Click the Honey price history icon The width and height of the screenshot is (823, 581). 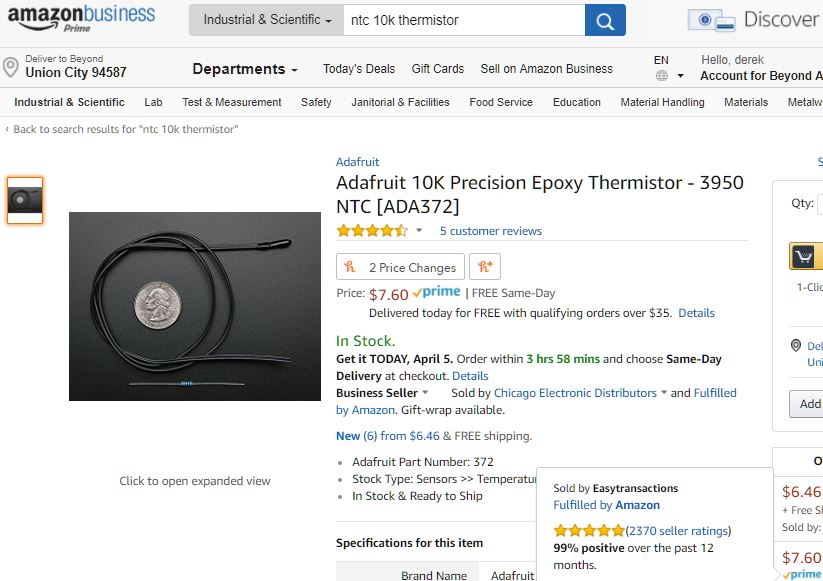pos(350,267)
